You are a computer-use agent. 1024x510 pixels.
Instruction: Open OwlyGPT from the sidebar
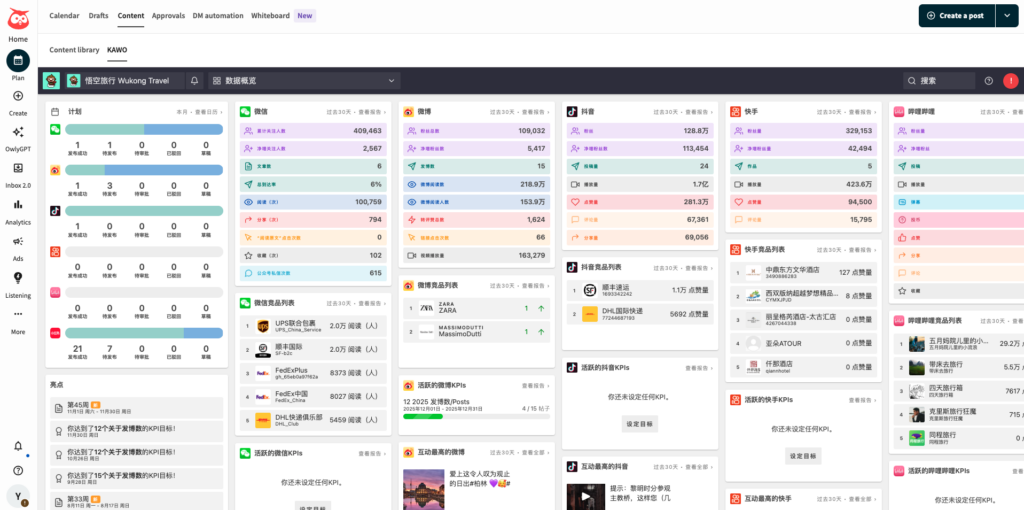pos(18,132)
